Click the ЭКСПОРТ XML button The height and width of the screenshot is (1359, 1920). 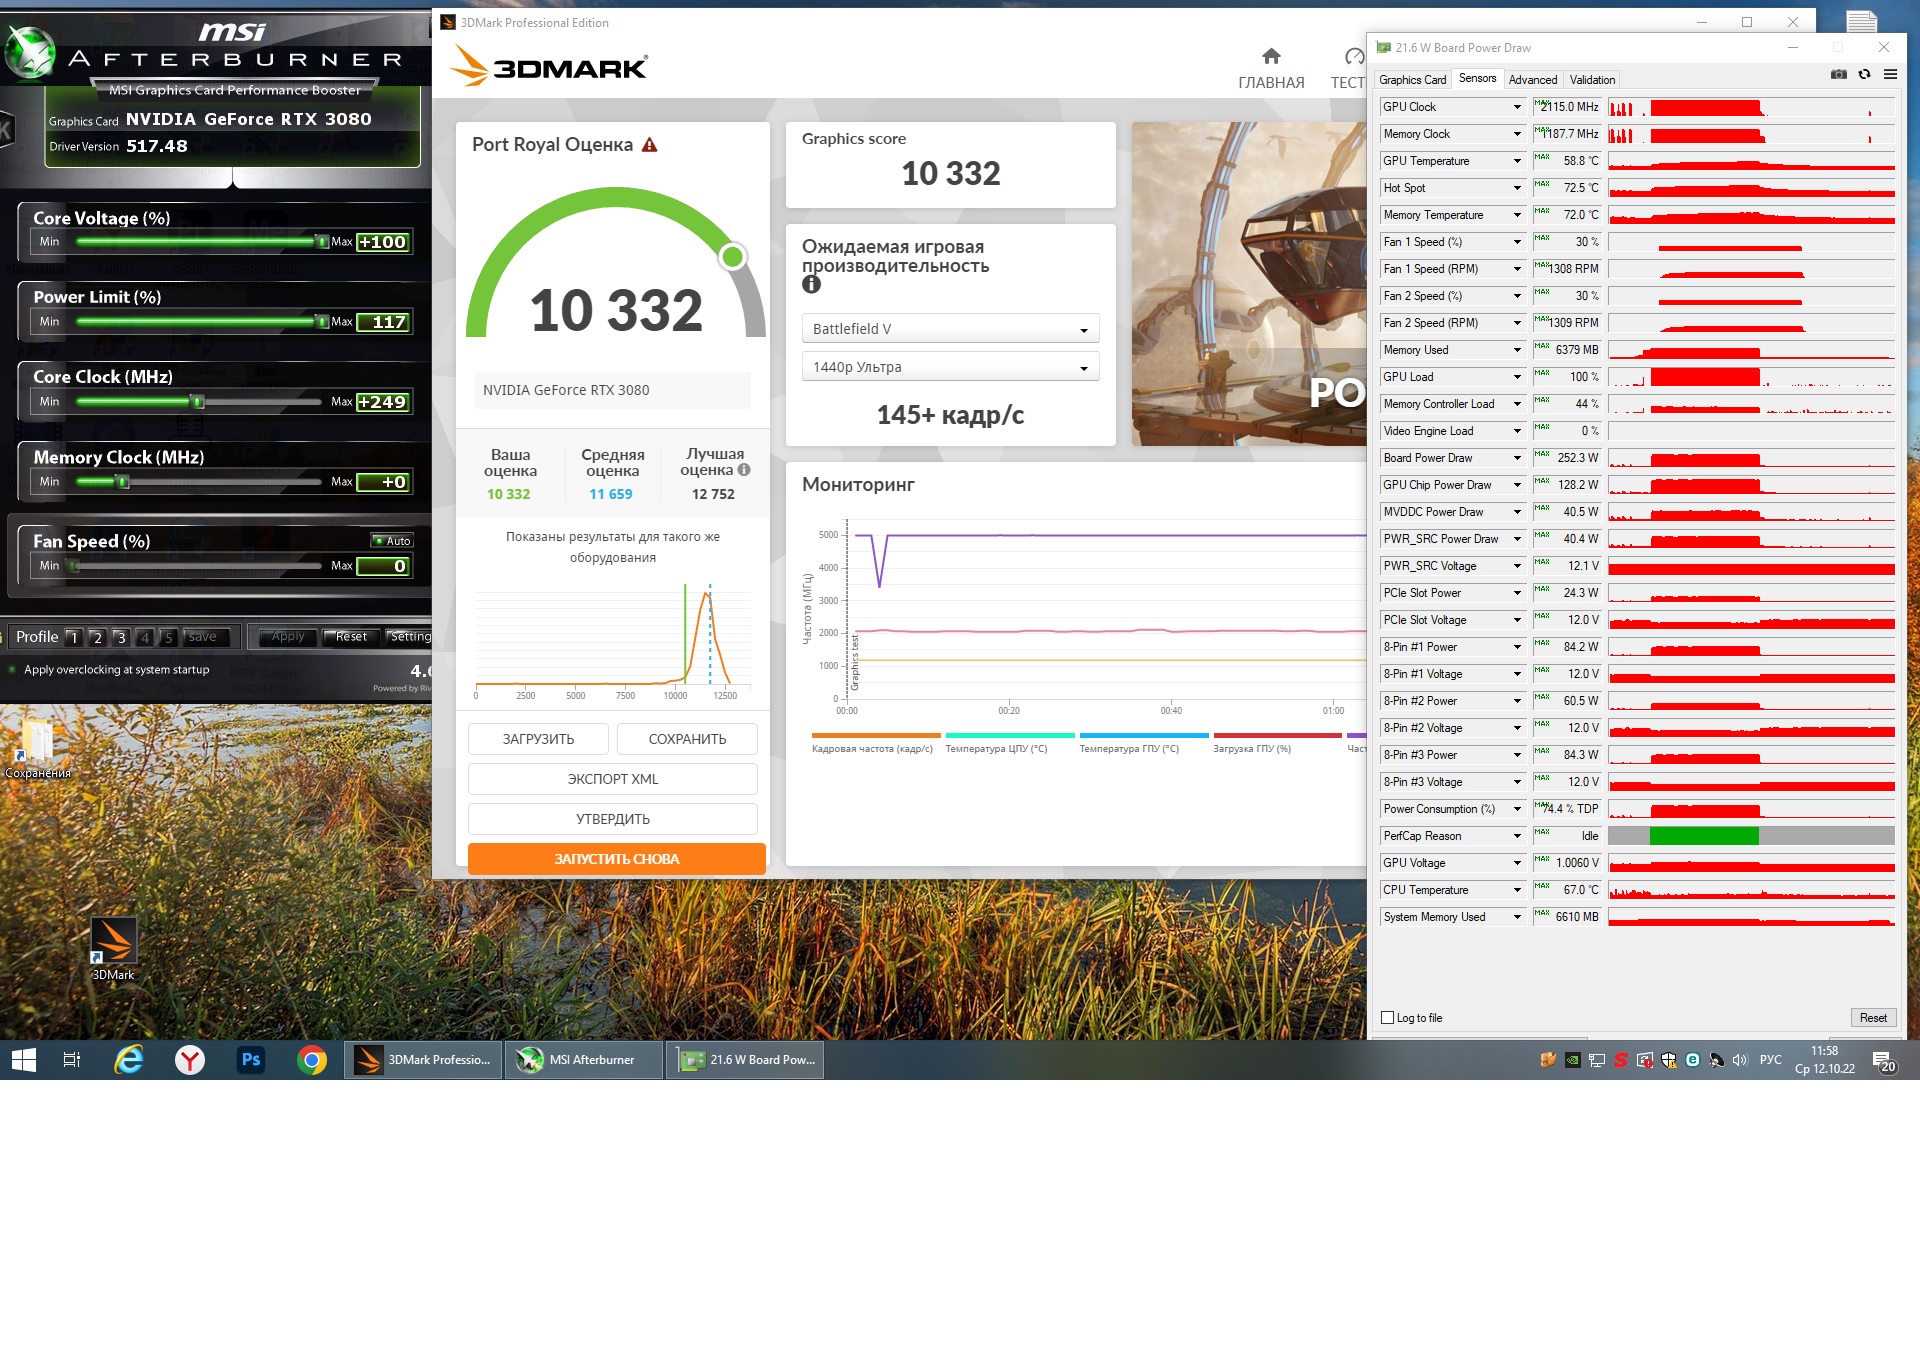point(612,779)
